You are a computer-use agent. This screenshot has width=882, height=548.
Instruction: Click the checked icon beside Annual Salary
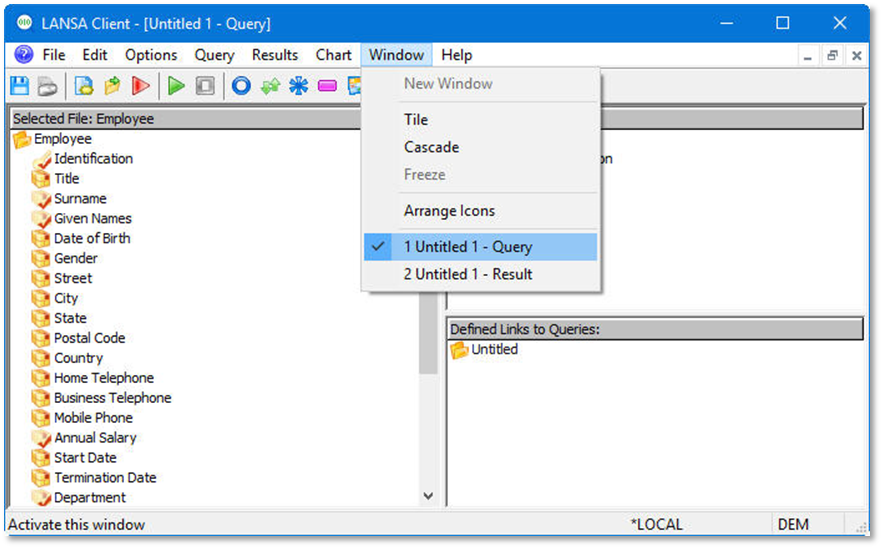tap(42, 438)
